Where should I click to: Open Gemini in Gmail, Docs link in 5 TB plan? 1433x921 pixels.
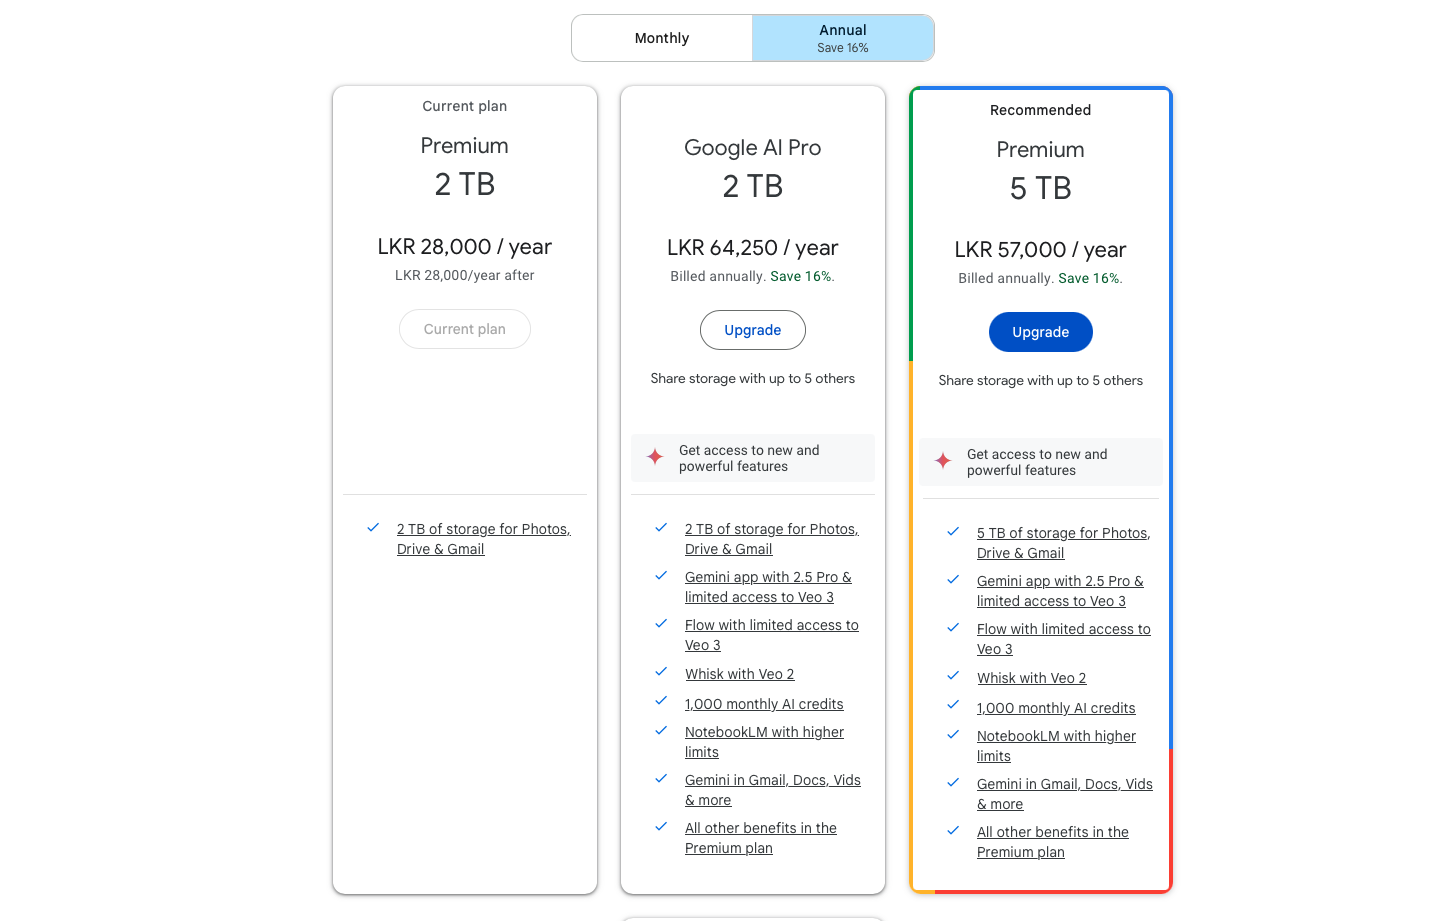click(x=1065, y=794)
